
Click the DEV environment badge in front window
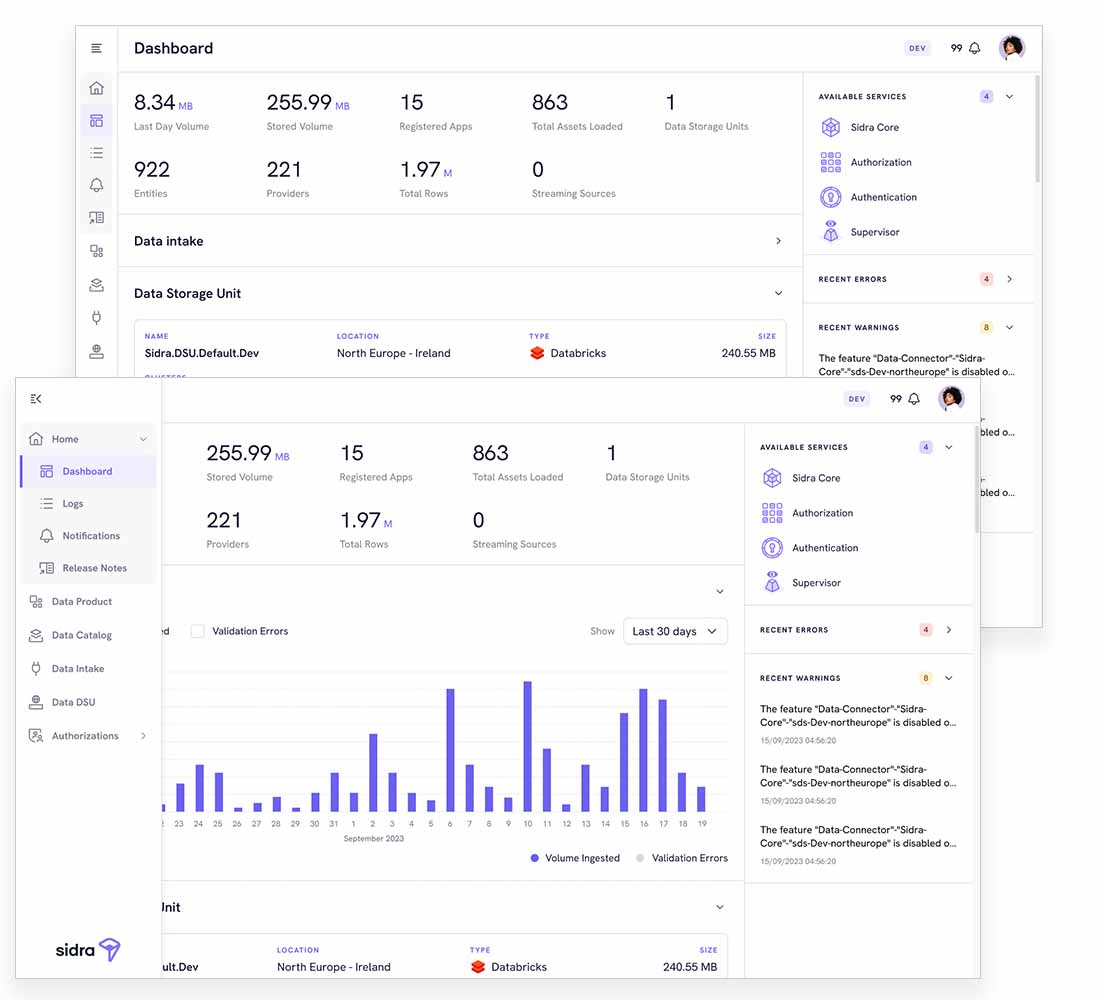tap(856, 399)
